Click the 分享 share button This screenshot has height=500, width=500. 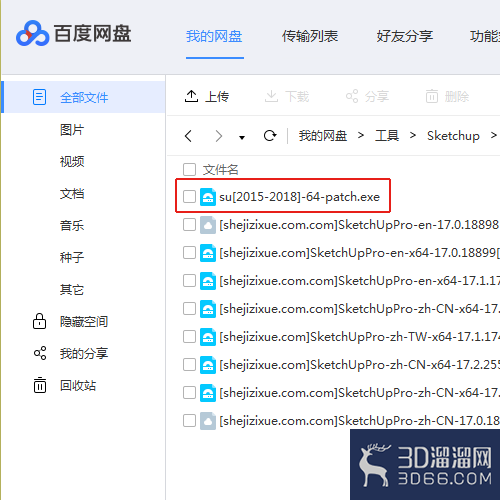coord(367,97)
